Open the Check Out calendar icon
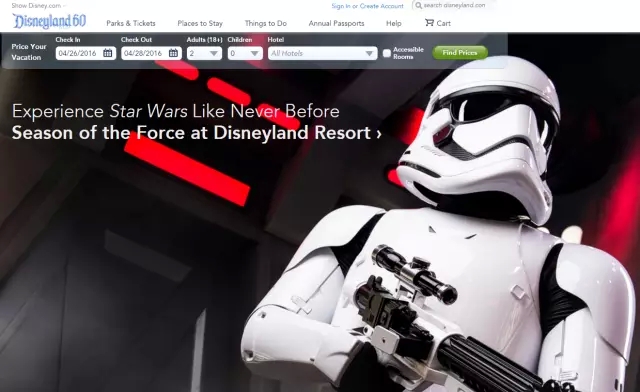Image resolution: width=640 pixels, height=392 pixels. coord(173,53)
